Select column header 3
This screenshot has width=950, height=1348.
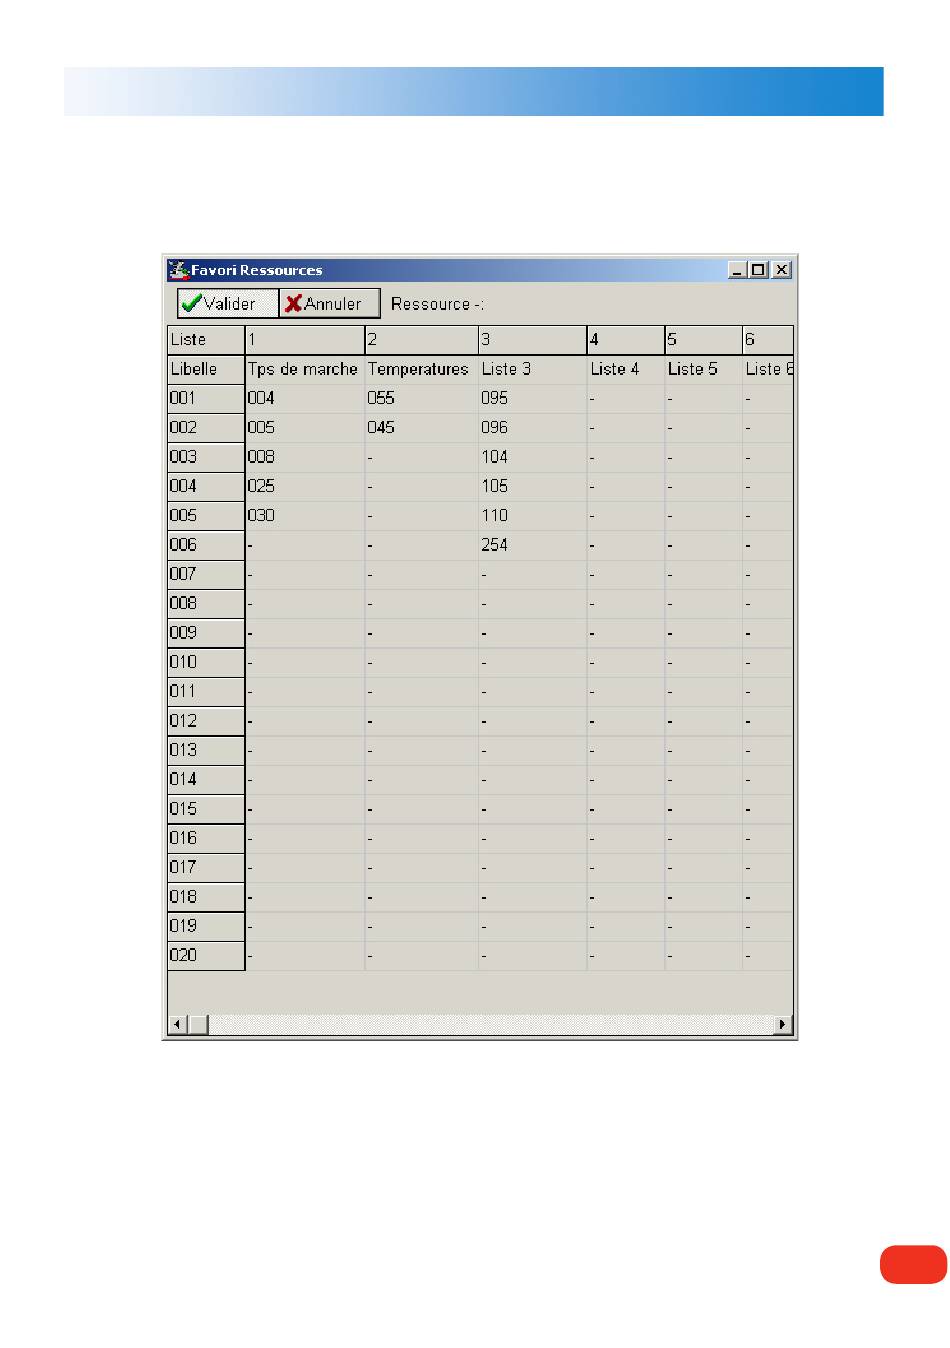point(533,340)
